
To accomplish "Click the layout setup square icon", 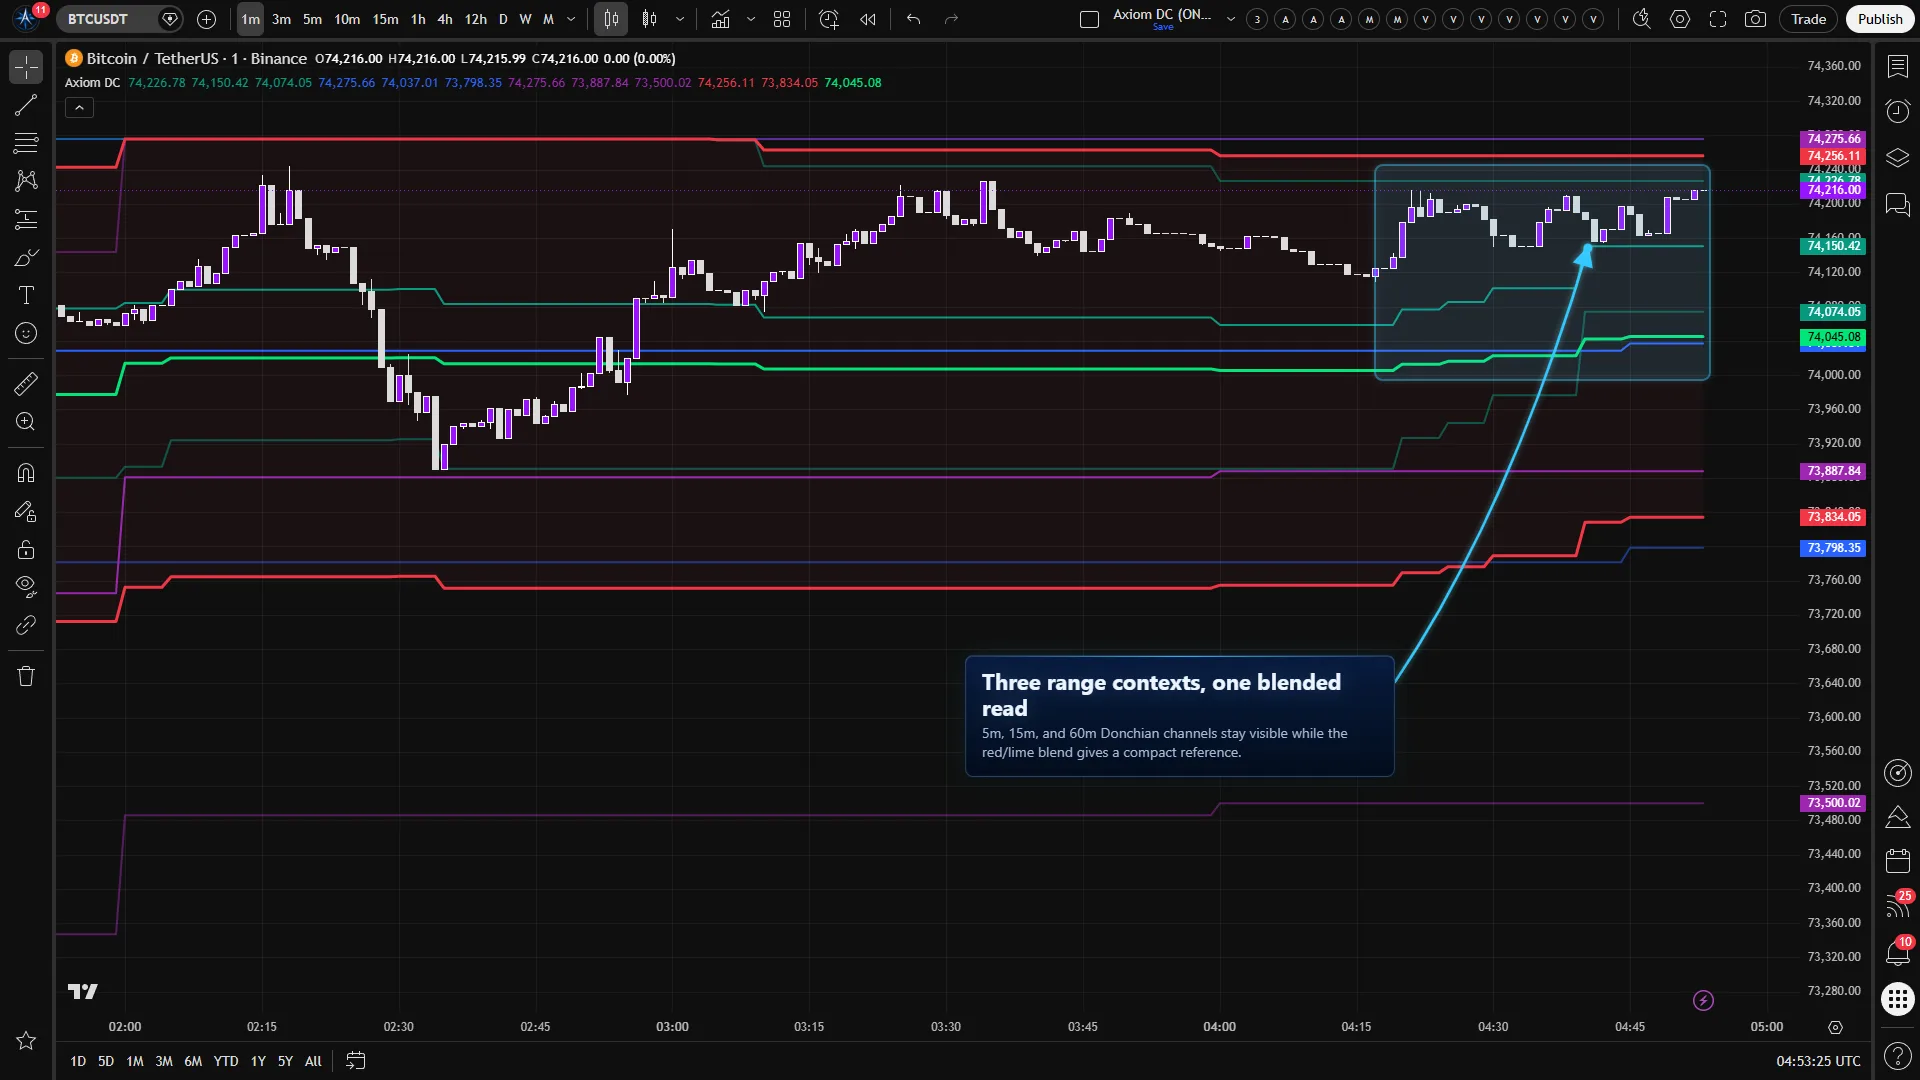I will pos(1090,19).
